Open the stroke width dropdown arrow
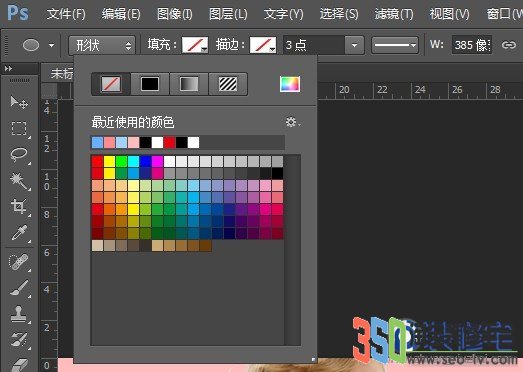This screenshot has height=372, width=523. click(355, 45)
